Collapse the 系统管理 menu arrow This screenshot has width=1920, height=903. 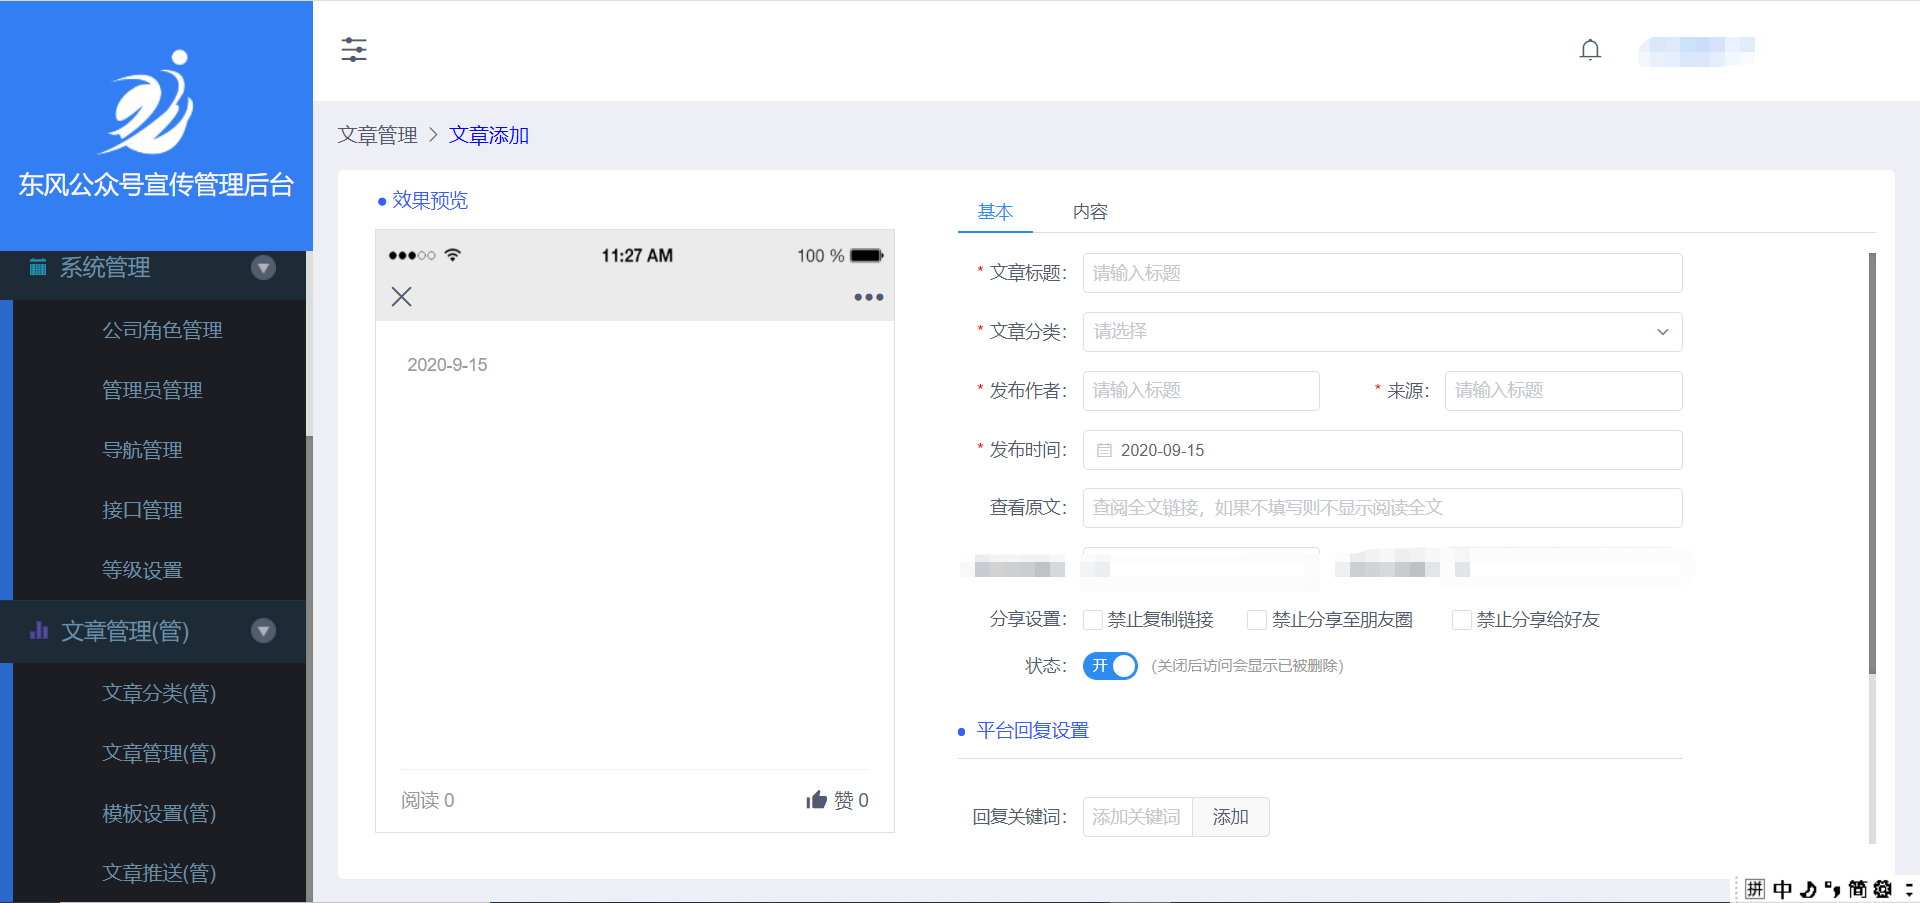[263, 267]
